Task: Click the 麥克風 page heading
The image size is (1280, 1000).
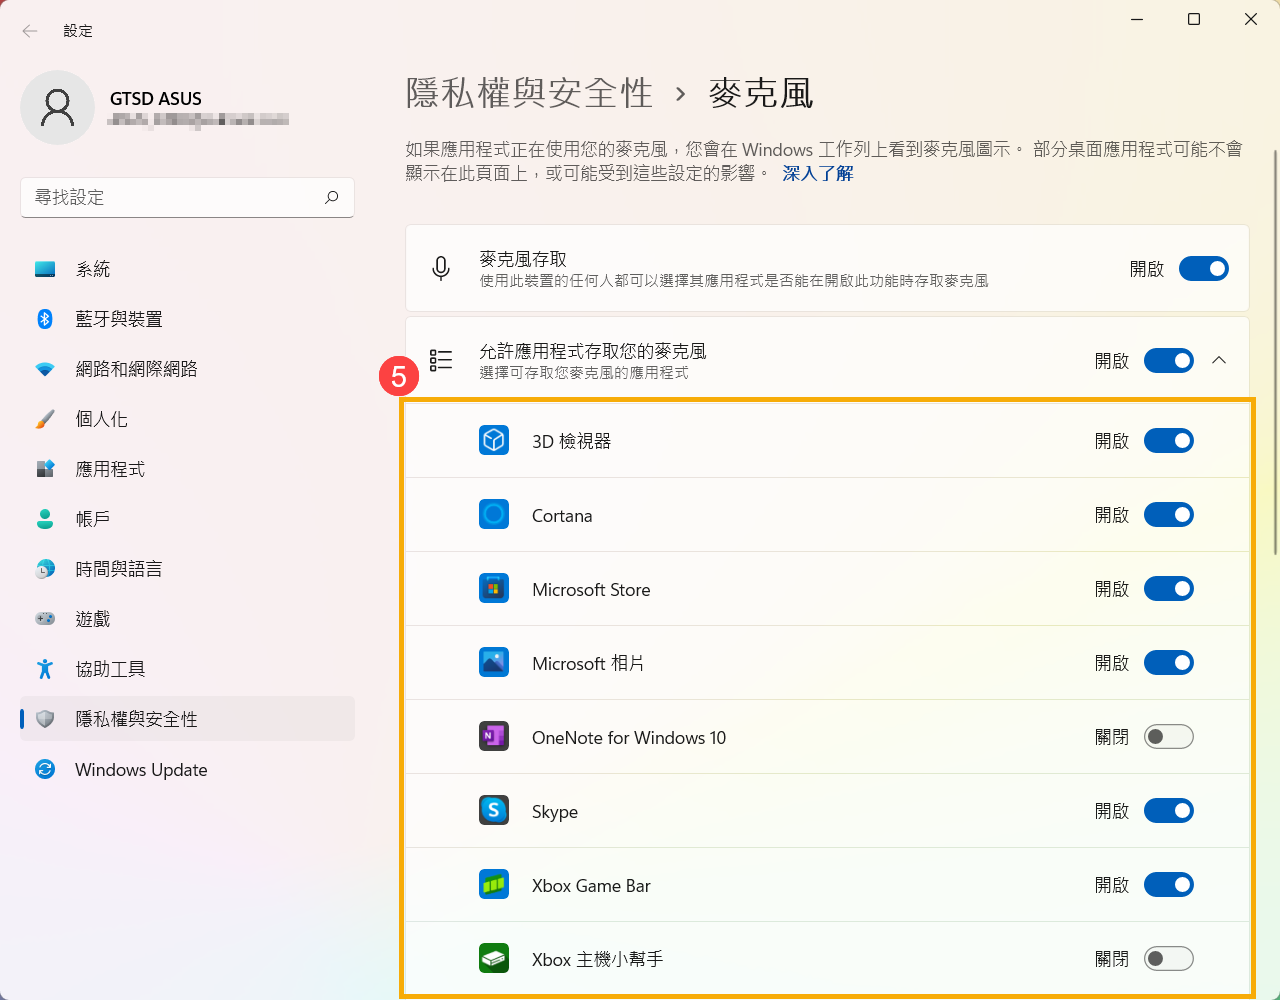Action: pyautogui.click(x=761, y=93)
